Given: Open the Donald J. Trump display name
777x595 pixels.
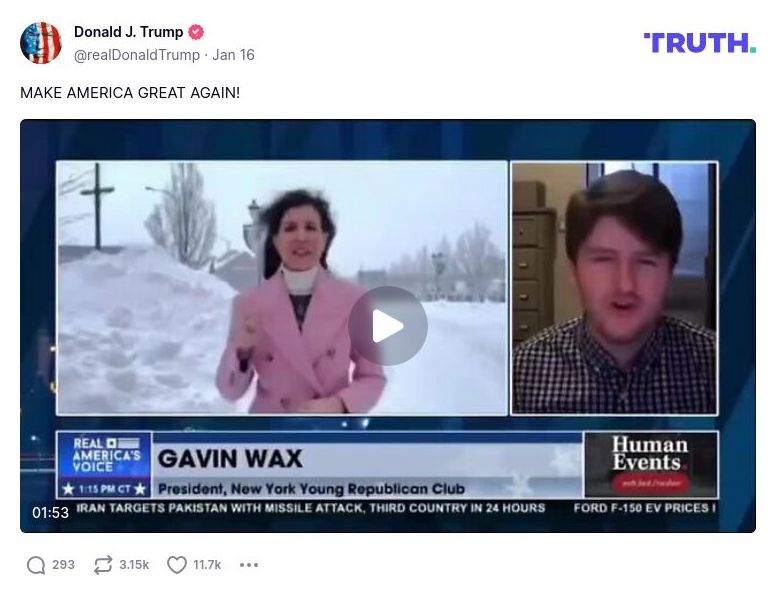Looking at the screenshot, I should click(128, 32).
